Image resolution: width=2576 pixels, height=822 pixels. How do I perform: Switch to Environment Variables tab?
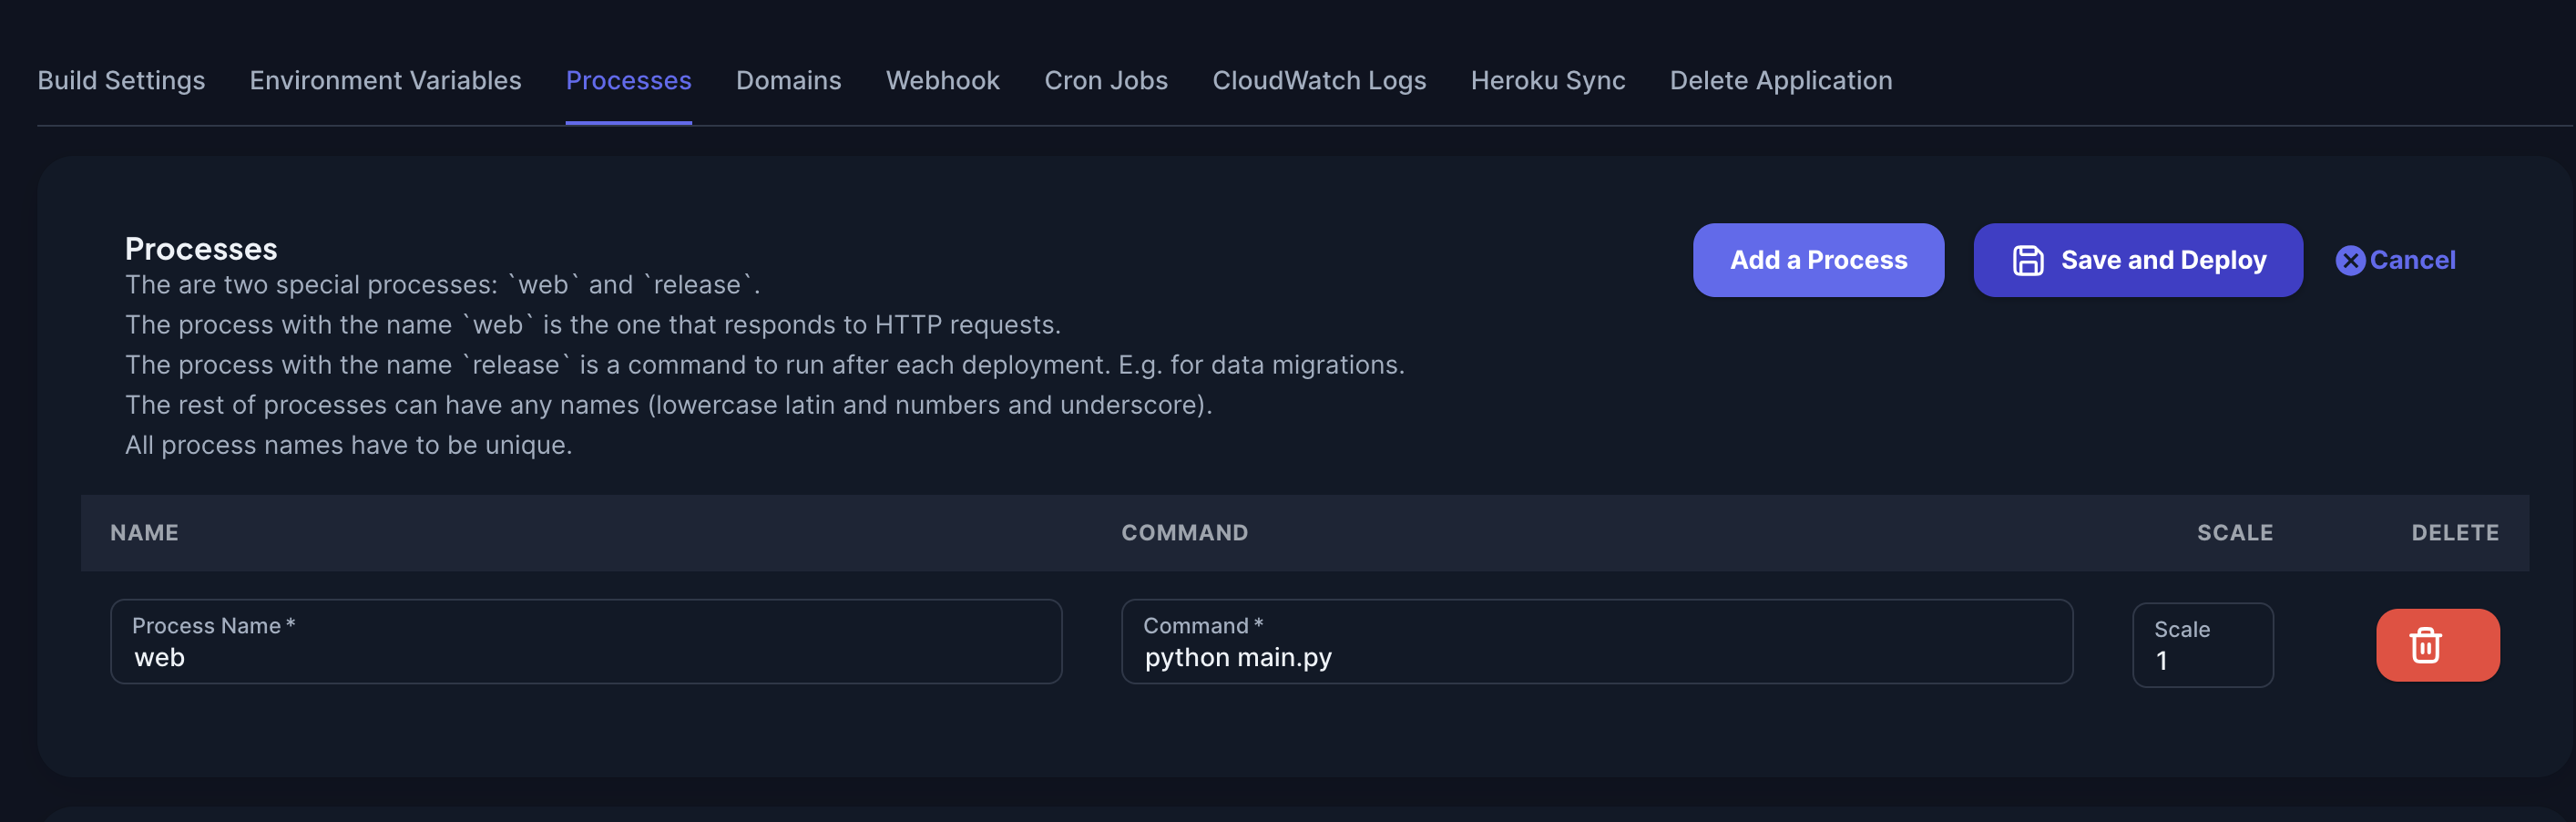(385, 80)
